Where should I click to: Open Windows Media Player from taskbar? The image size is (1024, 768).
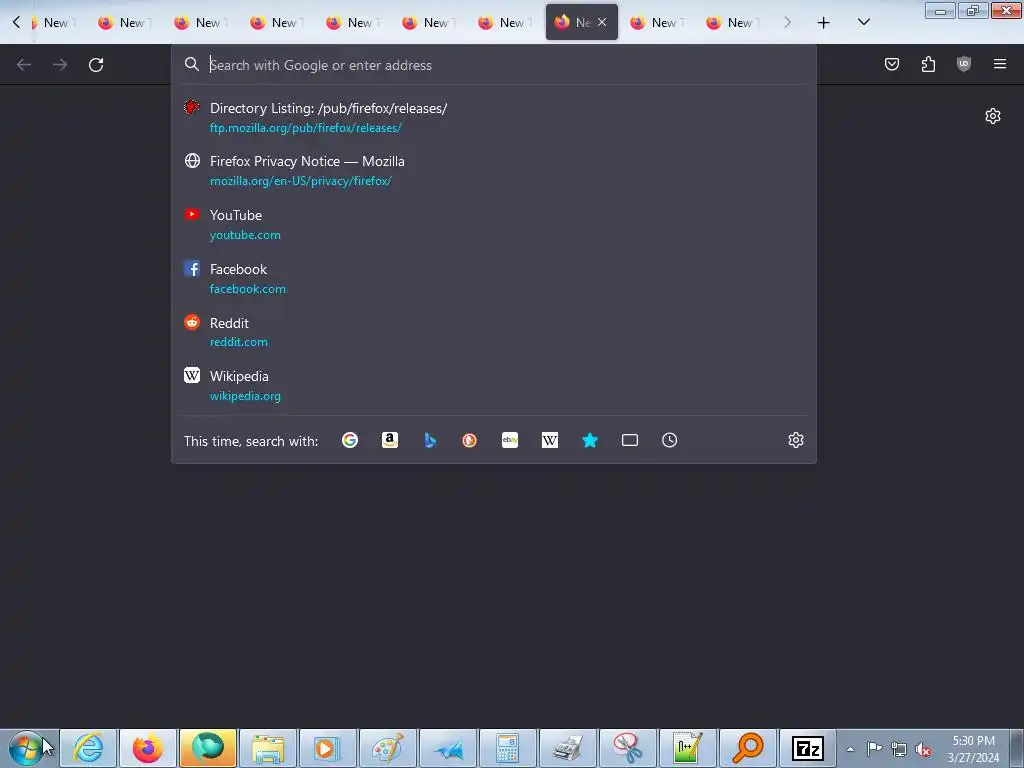(328, 748)
